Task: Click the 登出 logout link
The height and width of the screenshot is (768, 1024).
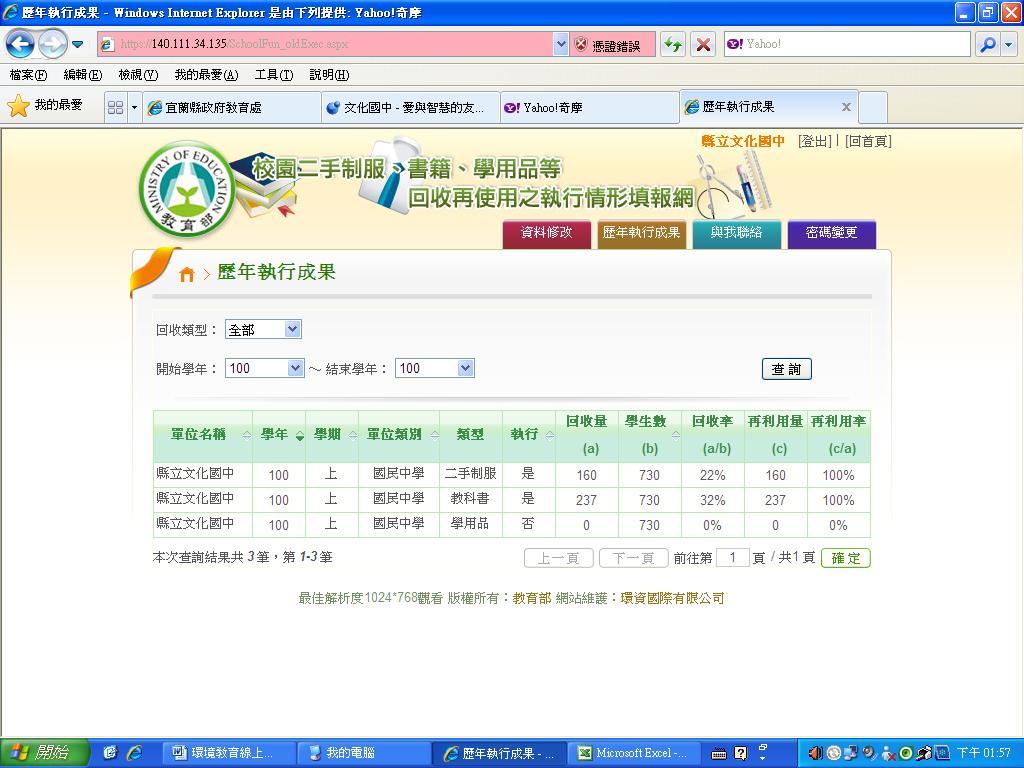Action: 815,141
